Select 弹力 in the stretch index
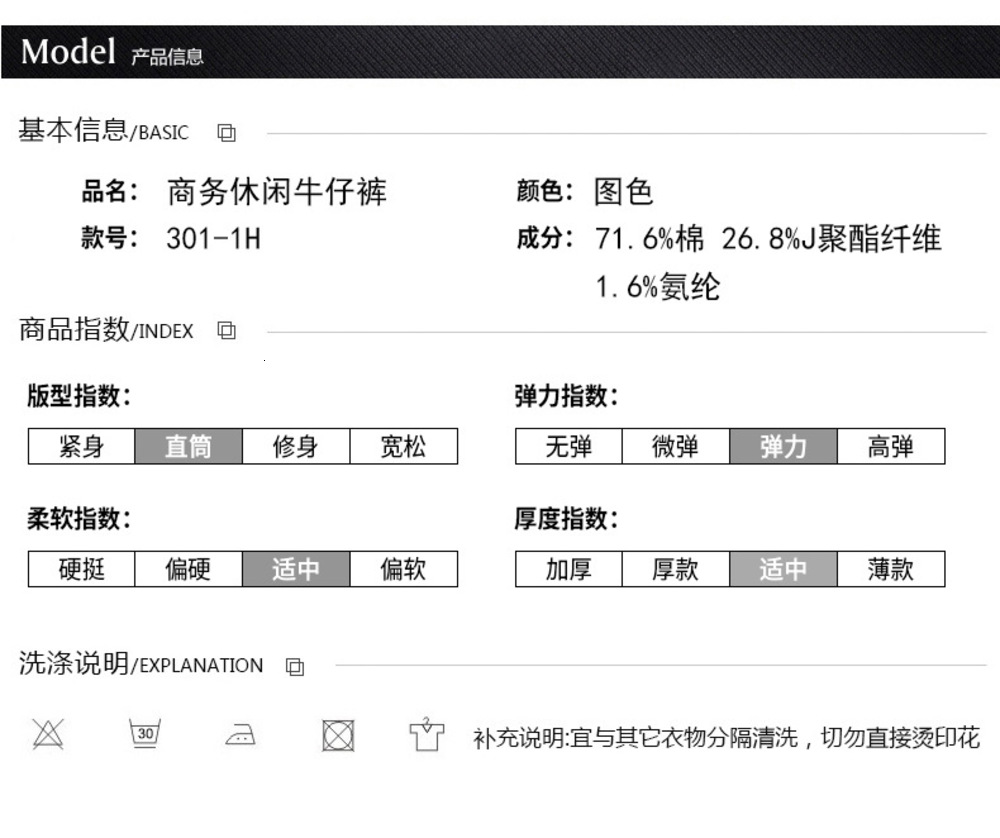The image size is (1000, 838). [x=783, y=446]
